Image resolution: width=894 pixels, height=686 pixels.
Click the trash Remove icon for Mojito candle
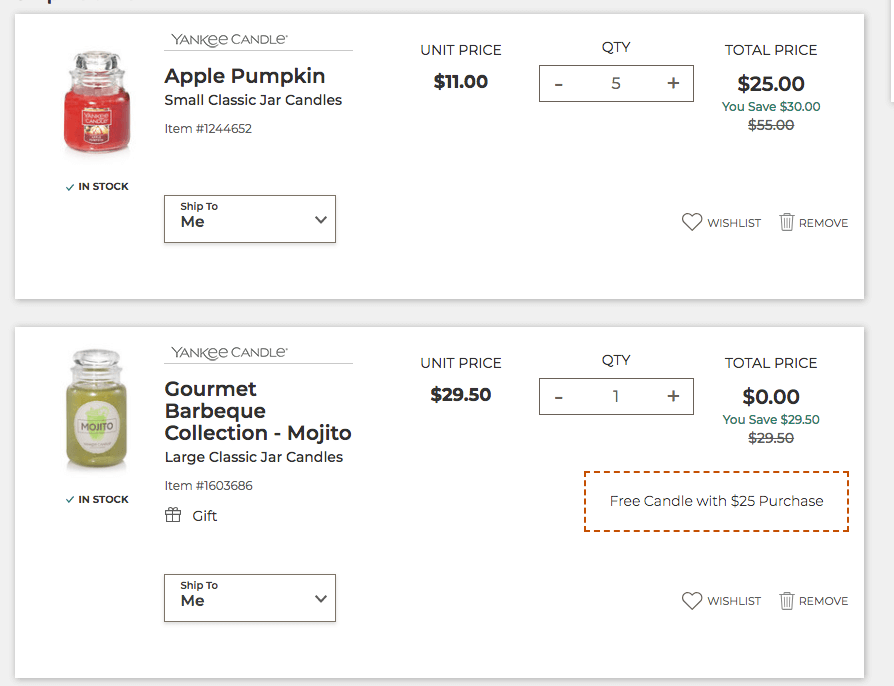point(786,600)
